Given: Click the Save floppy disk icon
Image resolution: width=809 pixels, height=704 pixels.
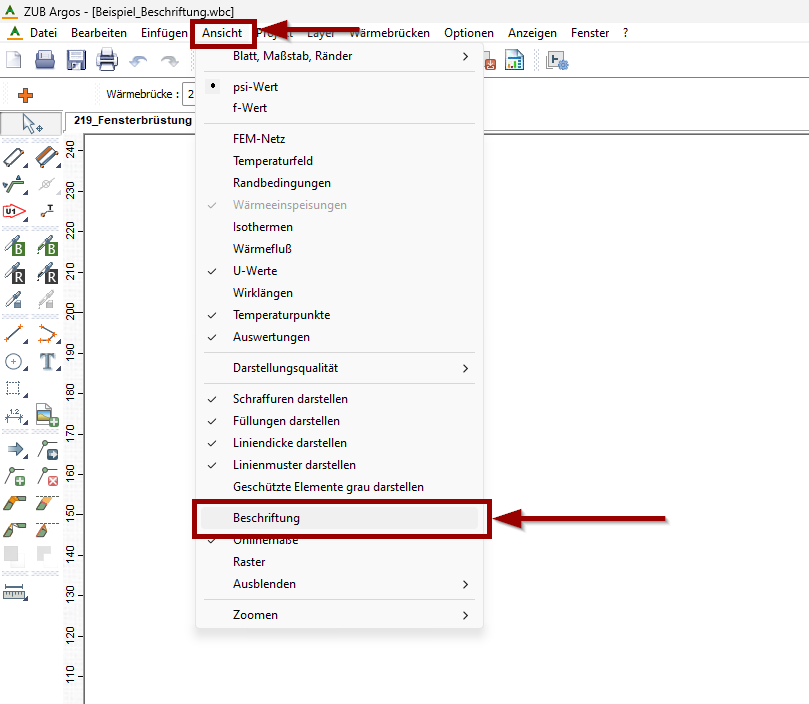Looking at the screenshot, I should pos(76,61).
